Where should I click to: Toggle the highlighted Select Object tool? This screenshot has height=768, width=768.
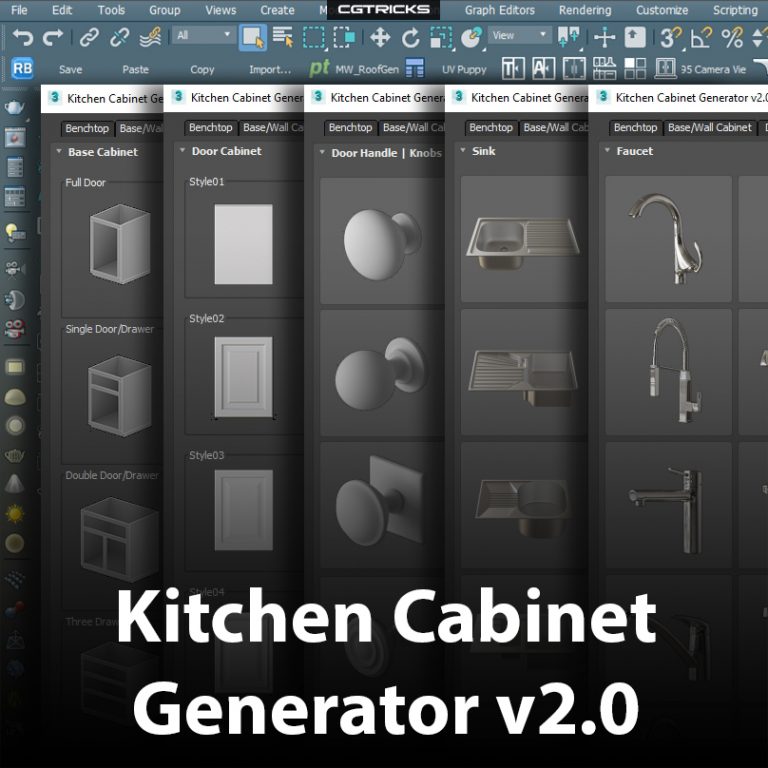pyautogui.click(x=254, y=38)
